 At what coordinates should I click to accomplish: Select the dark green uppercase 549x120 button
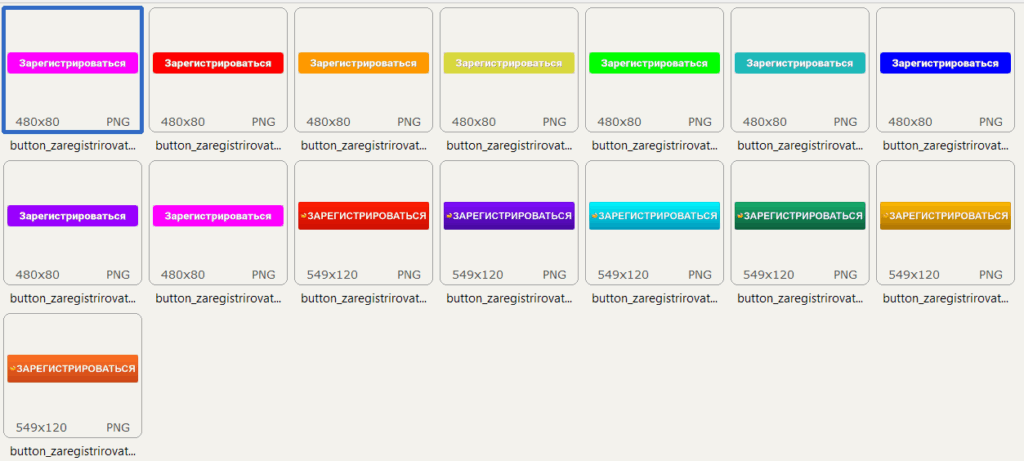coord(800,216)
